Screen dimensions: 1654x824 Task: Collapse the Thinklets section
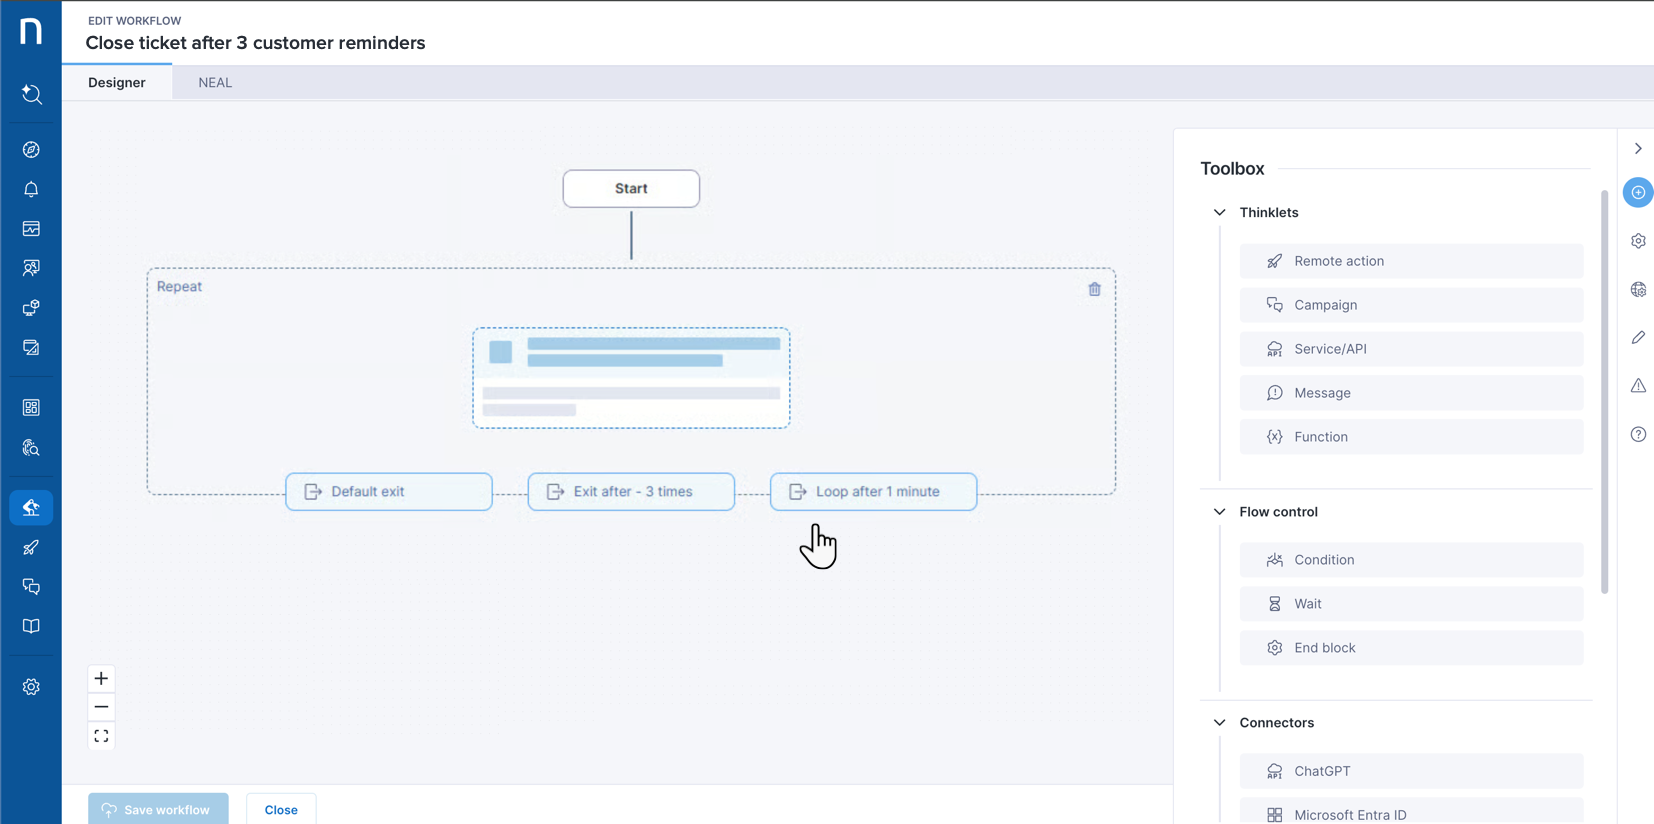[x=1219, y=212]
